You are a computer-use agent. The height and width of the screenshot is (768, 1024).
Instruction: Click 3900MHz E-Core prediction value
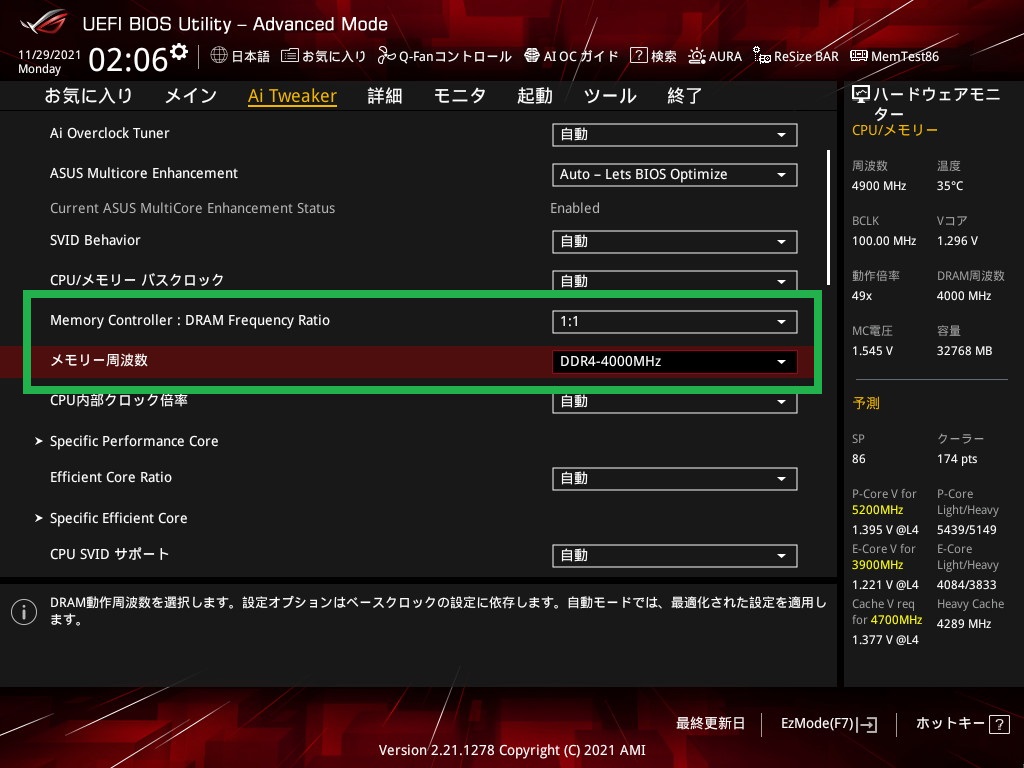pos(878,565)
